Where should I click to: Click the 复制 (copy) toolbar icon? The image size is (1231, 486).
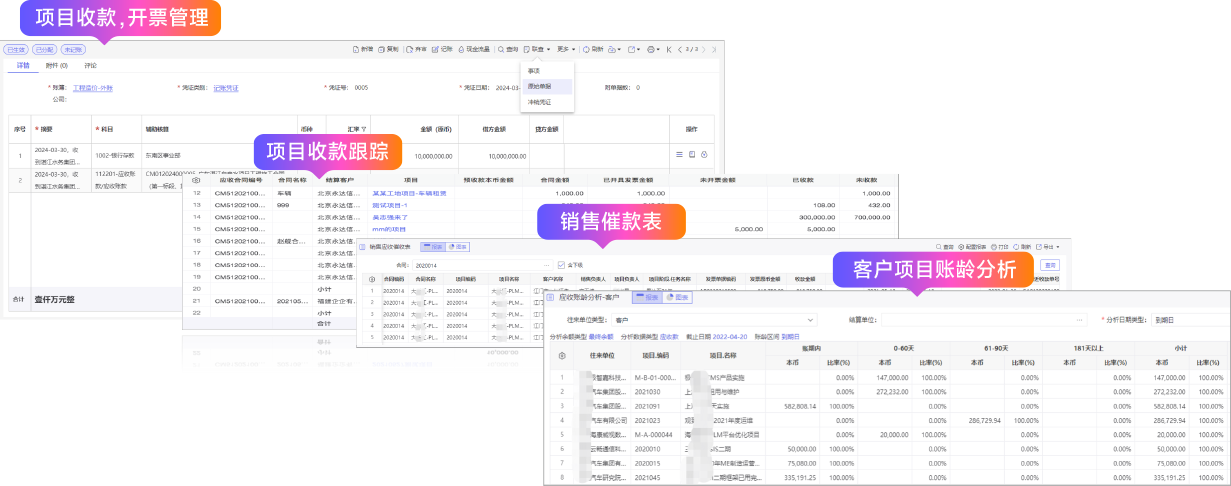389,49
